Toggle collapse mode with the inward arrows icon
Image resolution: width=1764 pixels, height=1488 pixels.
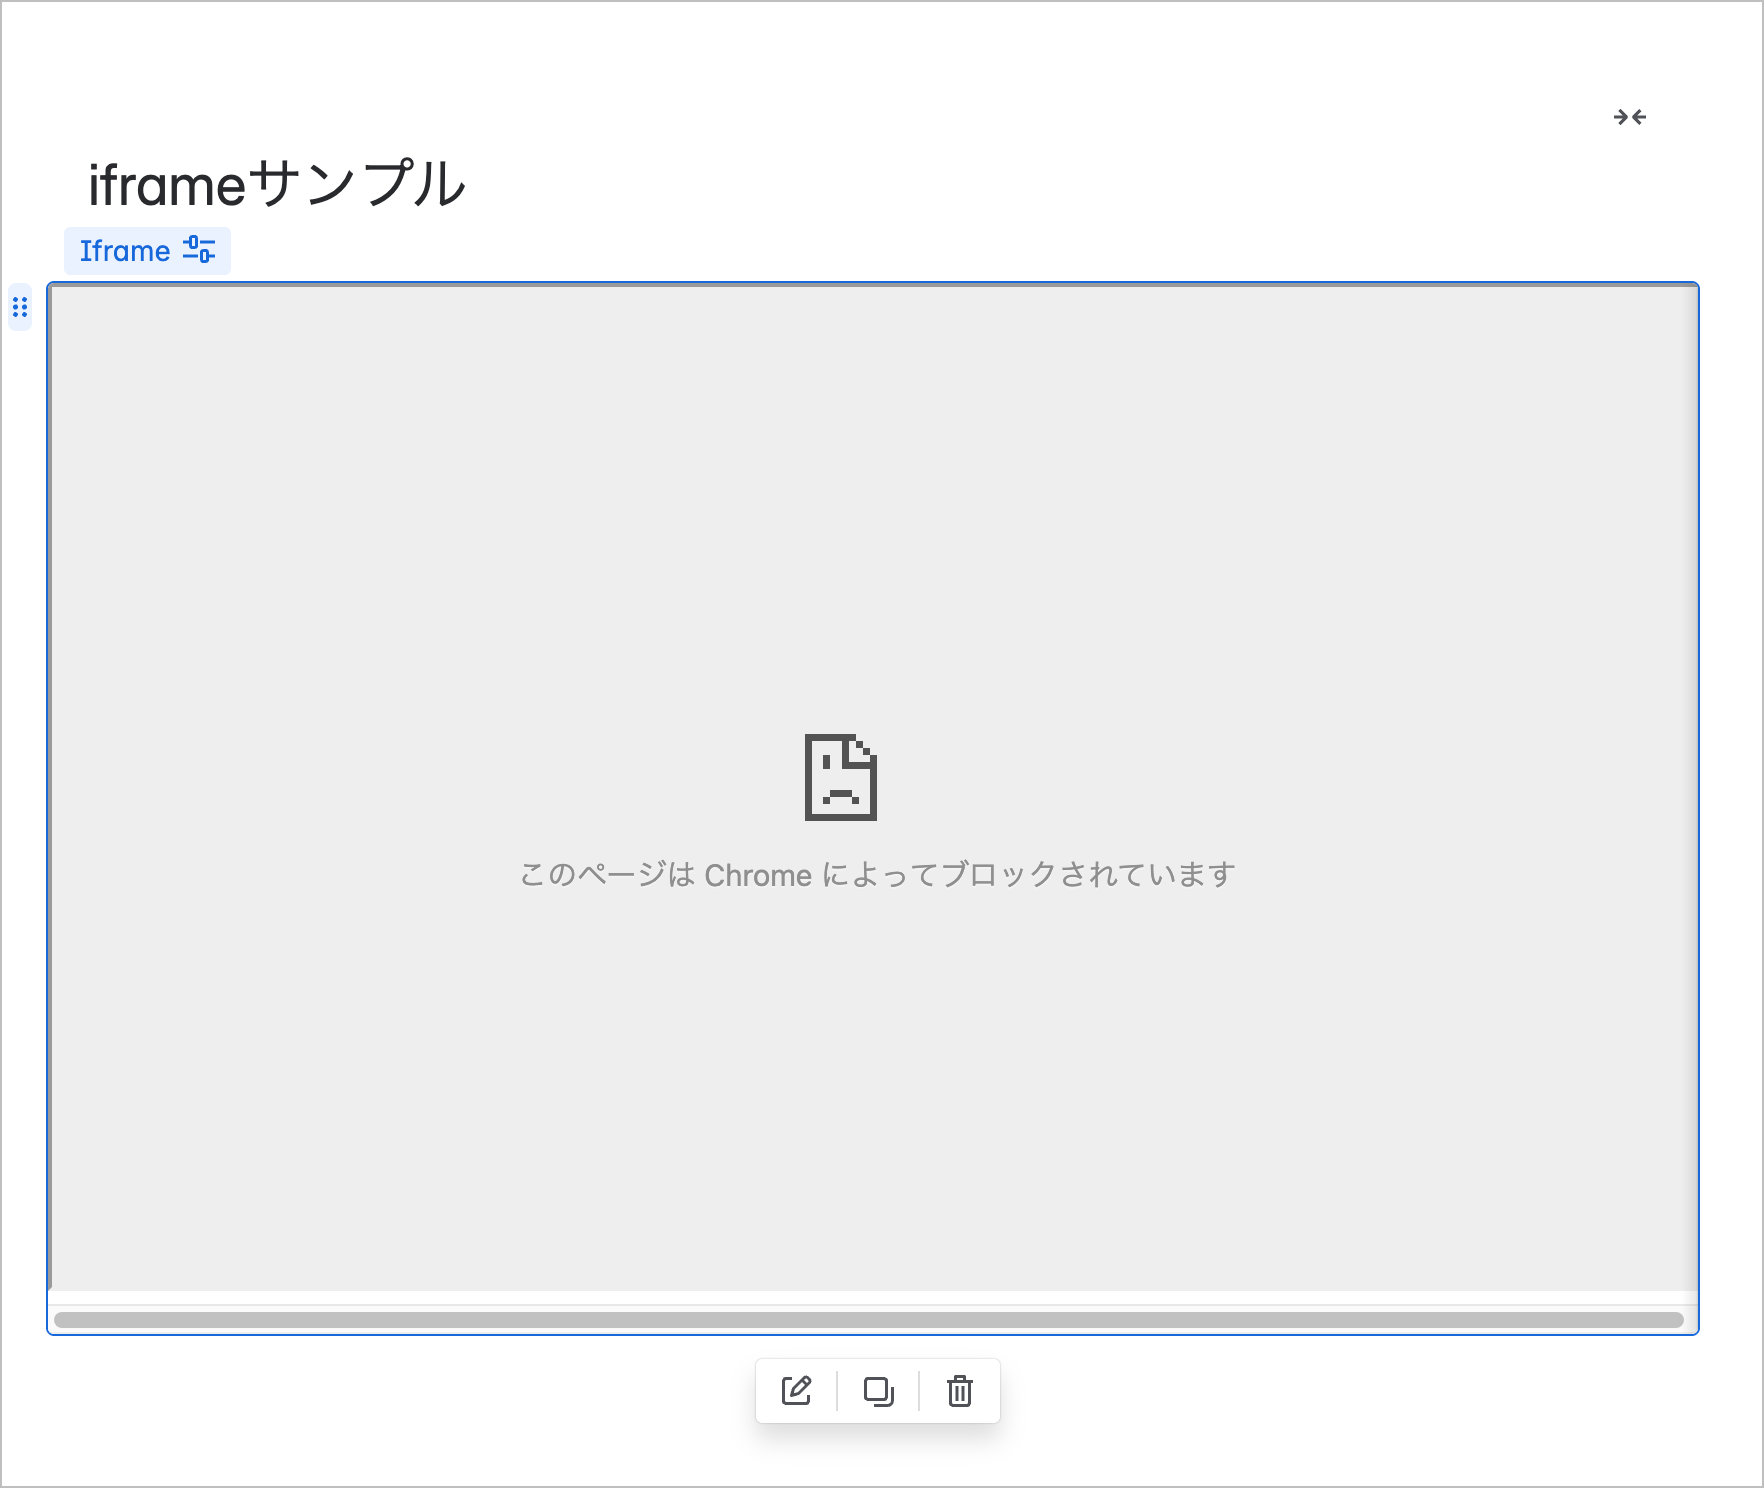[1632, 117]
